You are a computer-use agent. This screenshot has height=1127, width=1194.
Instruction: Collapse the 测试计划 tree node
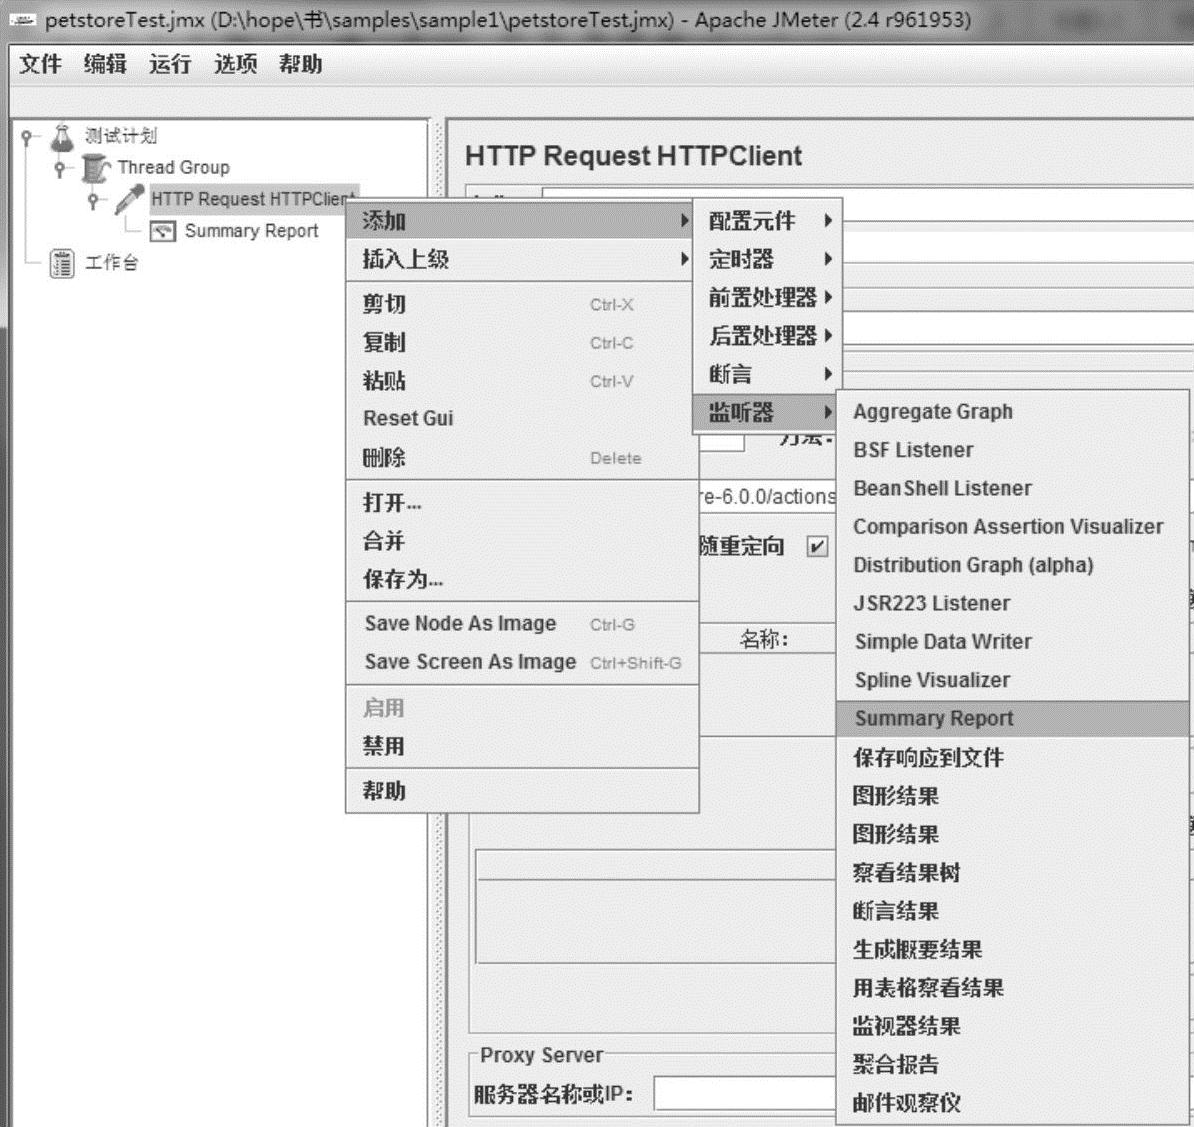coord(27,137)
